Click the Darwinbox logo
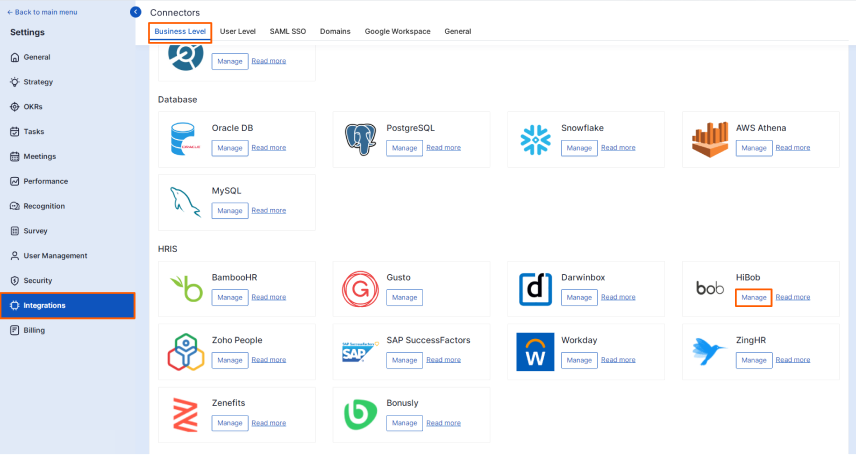Viewport: 856px width, 455px height. (535, 289)
